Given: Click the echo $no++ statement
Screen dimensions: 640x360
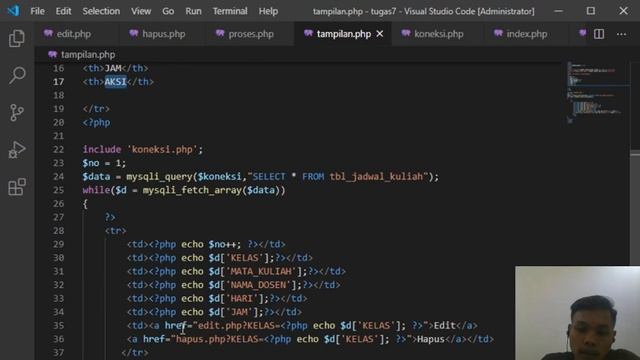Looking at the screenshot, I should click(x=211, y=244).
